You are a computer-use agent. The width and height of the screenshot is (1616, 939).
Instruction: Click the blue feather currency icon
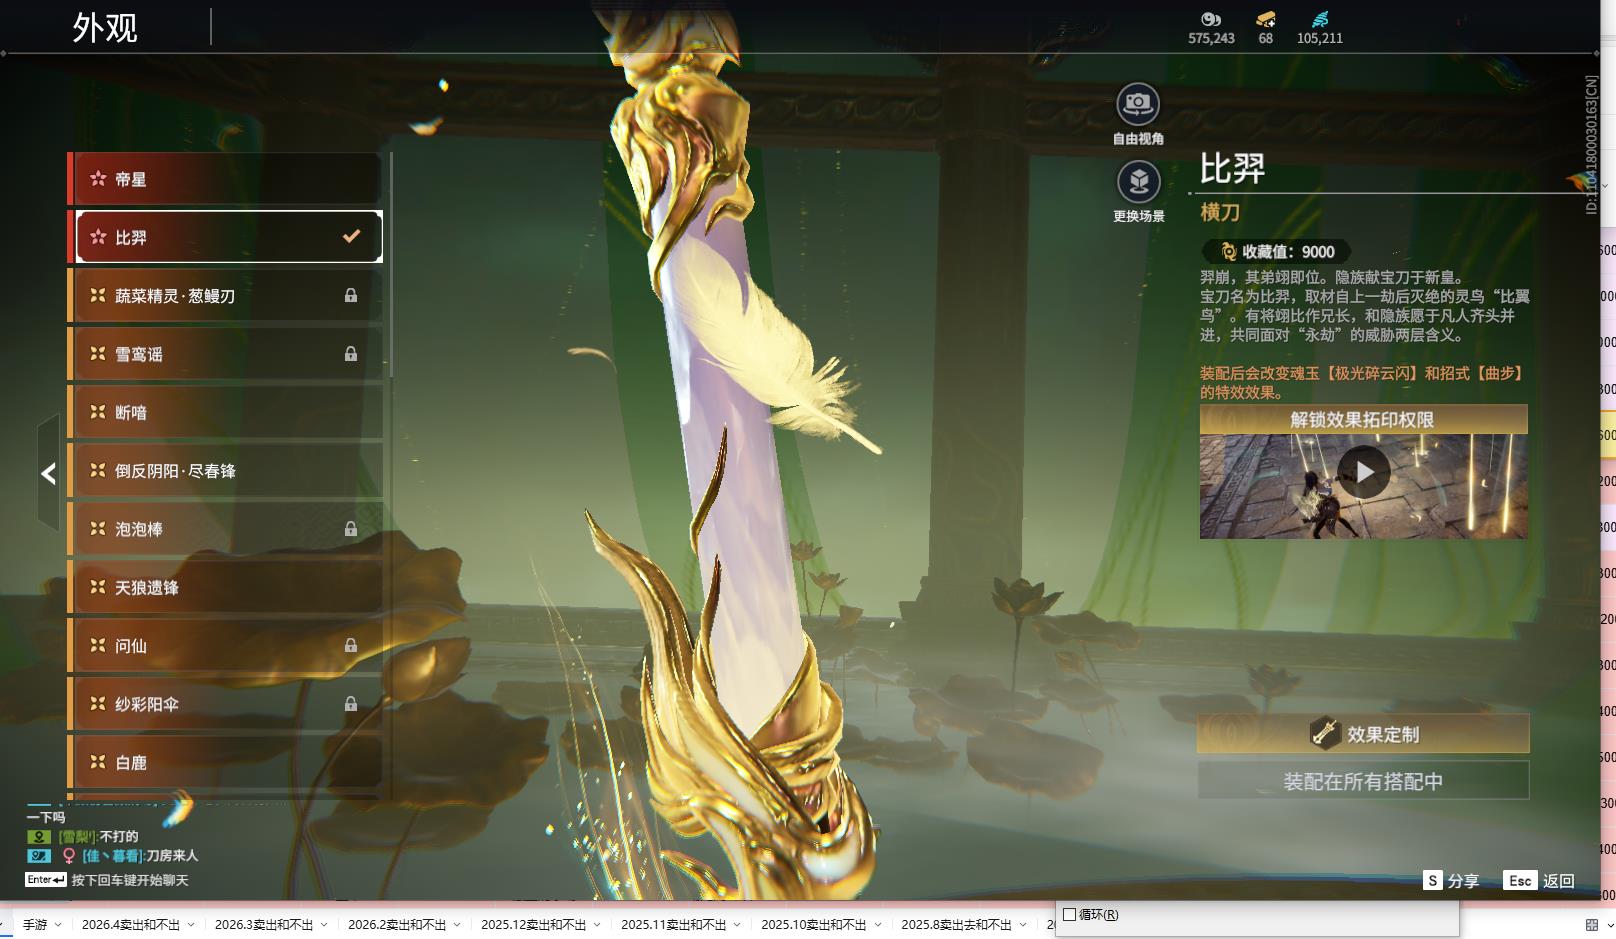point(1320,19)
